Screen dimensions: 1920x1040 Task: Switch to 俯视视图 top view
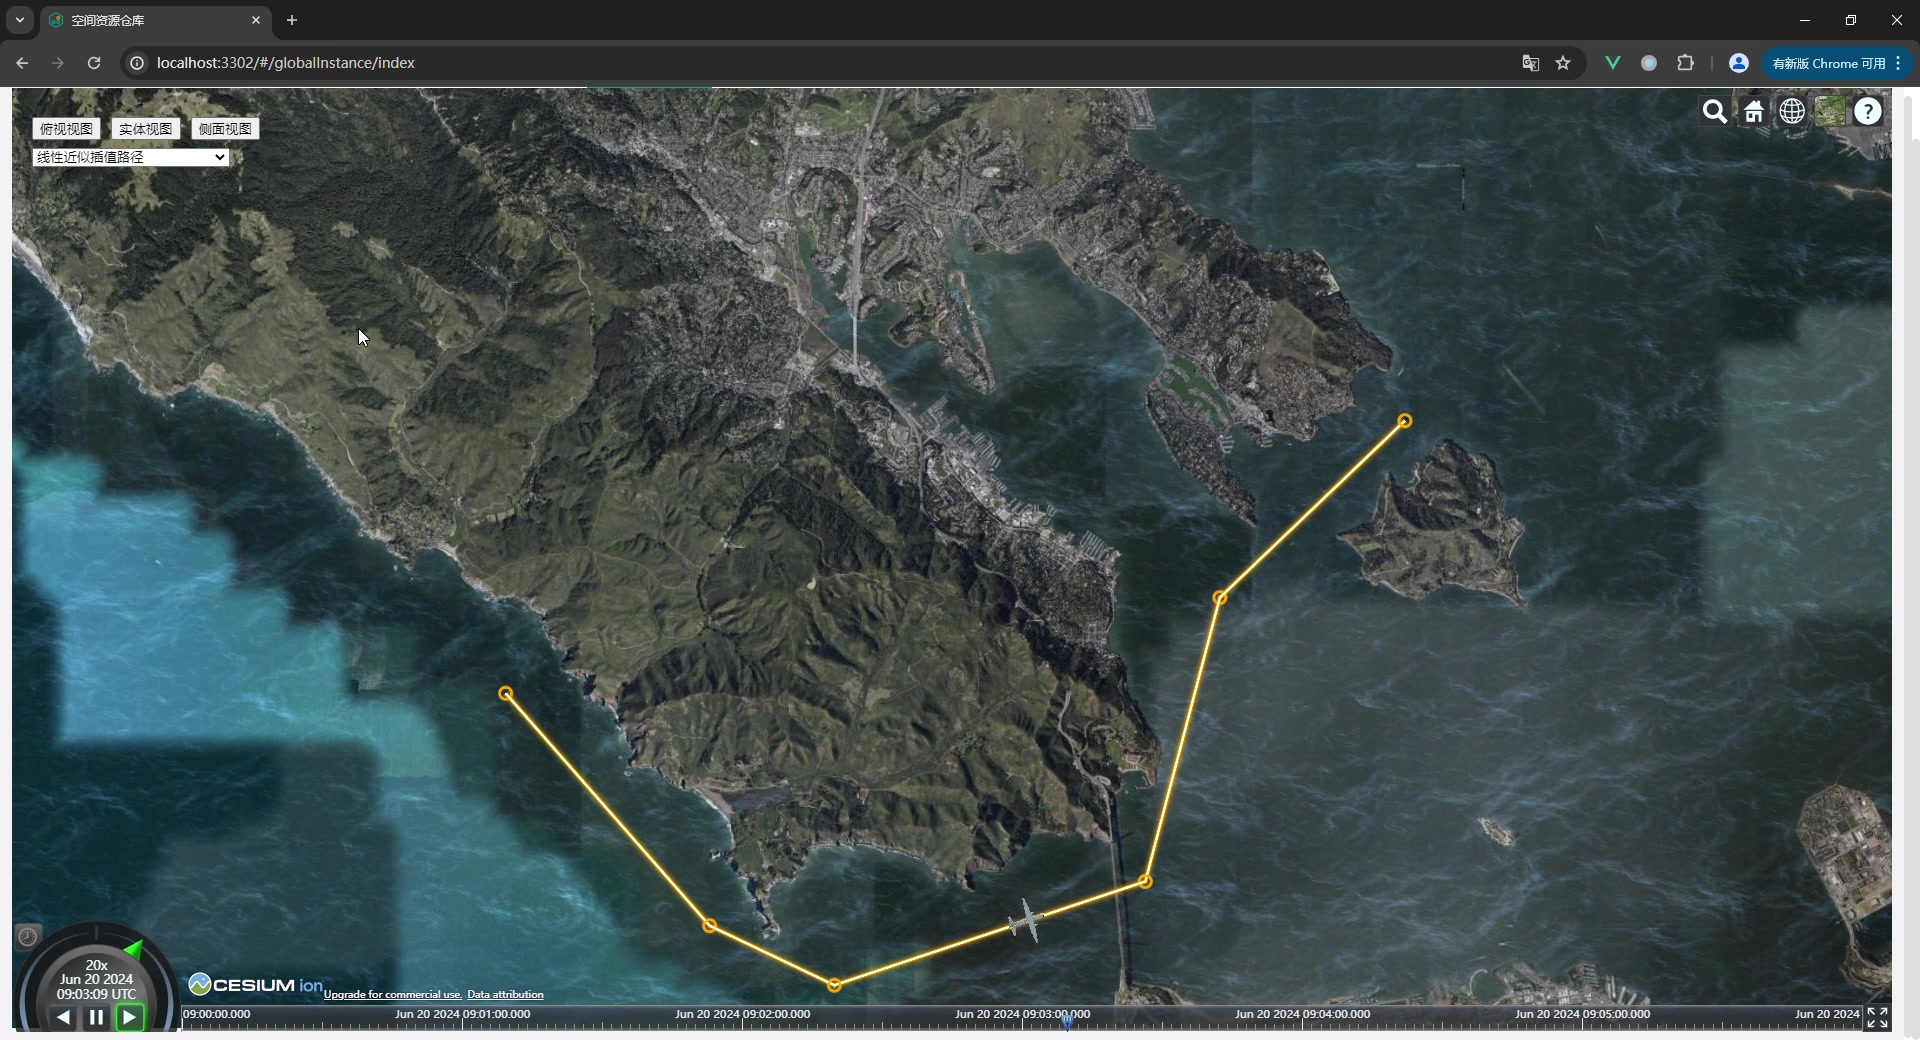66,129
